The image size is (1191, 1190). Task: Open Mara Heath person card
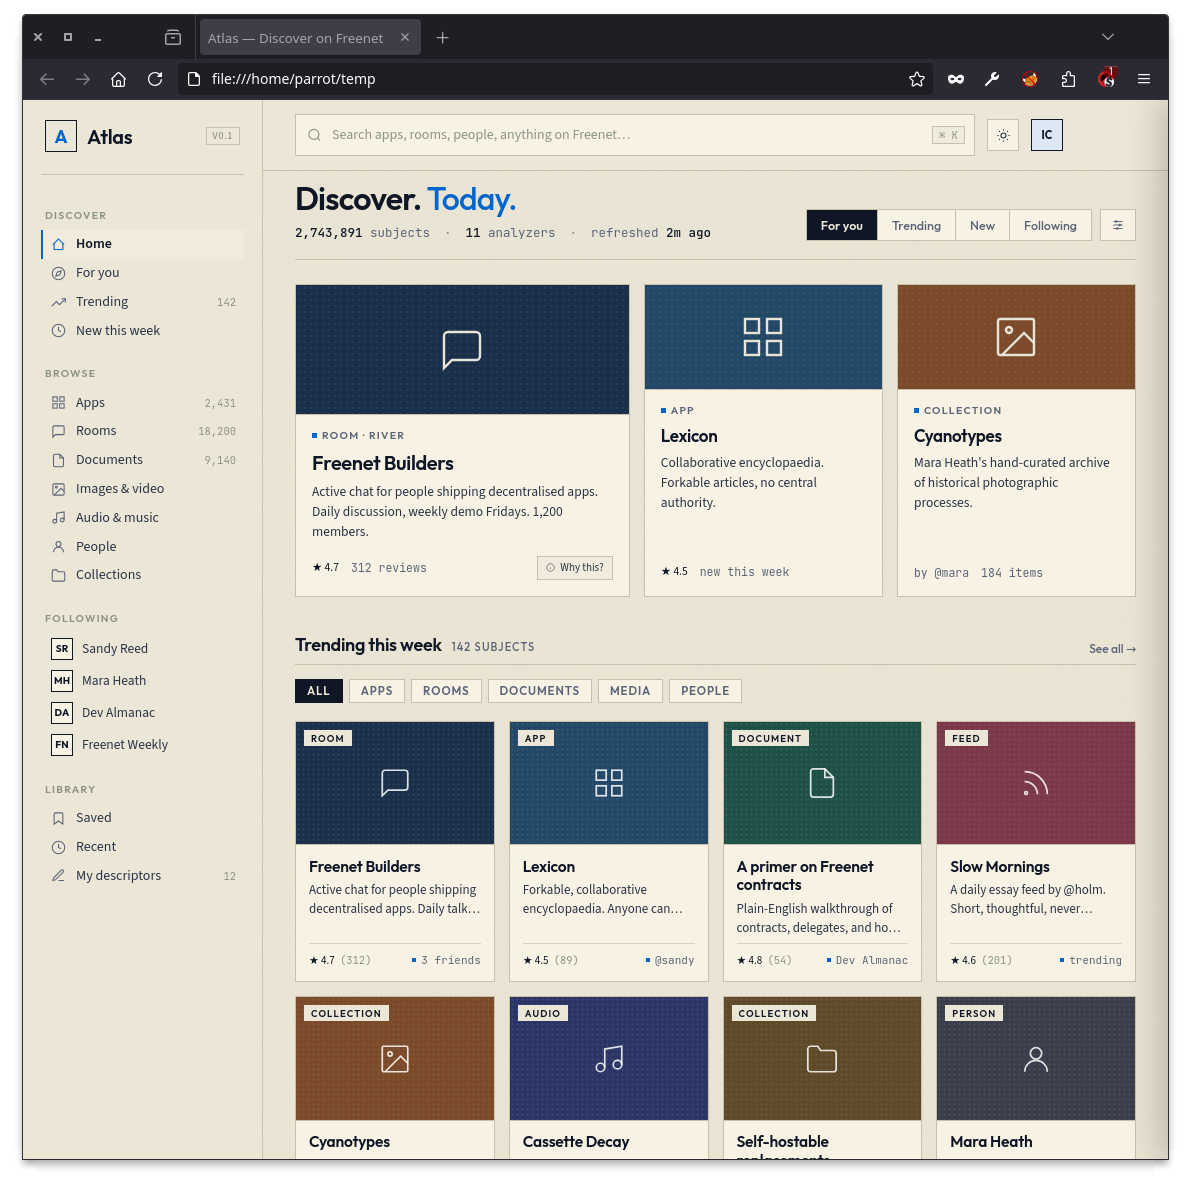click(1035, 1078)
